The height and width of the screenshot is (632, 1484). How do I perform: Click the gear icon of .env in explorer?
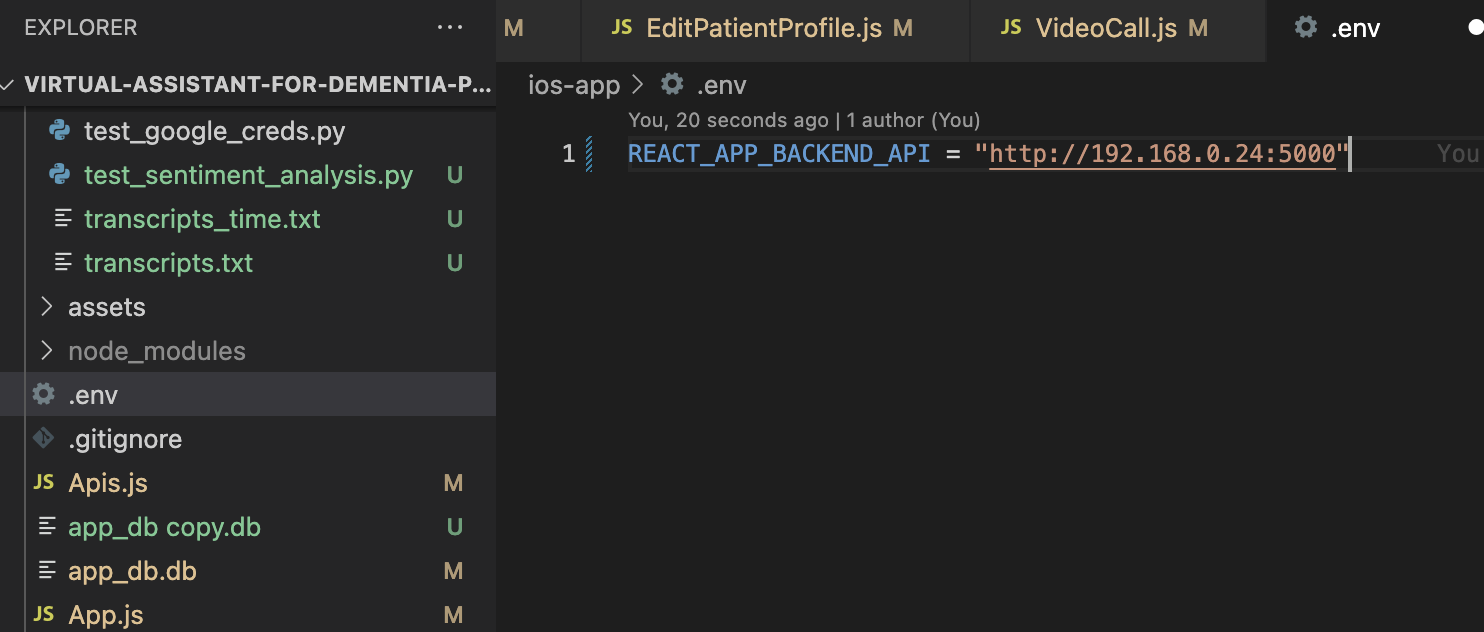point(44,395)
